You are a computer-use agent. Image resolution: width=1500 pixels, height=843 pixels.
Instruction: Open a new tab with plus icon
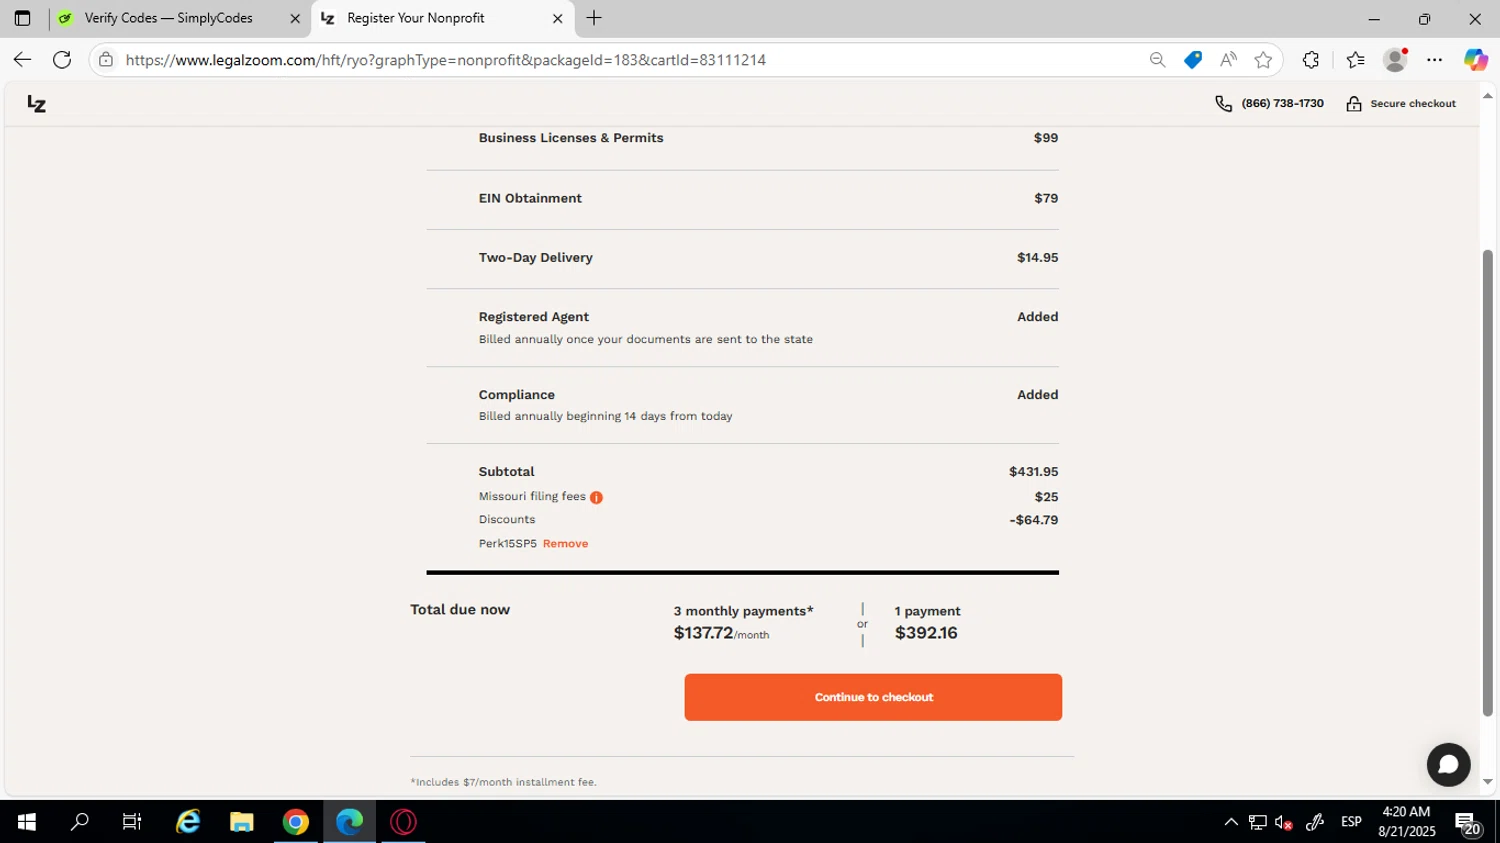[594, 18]
